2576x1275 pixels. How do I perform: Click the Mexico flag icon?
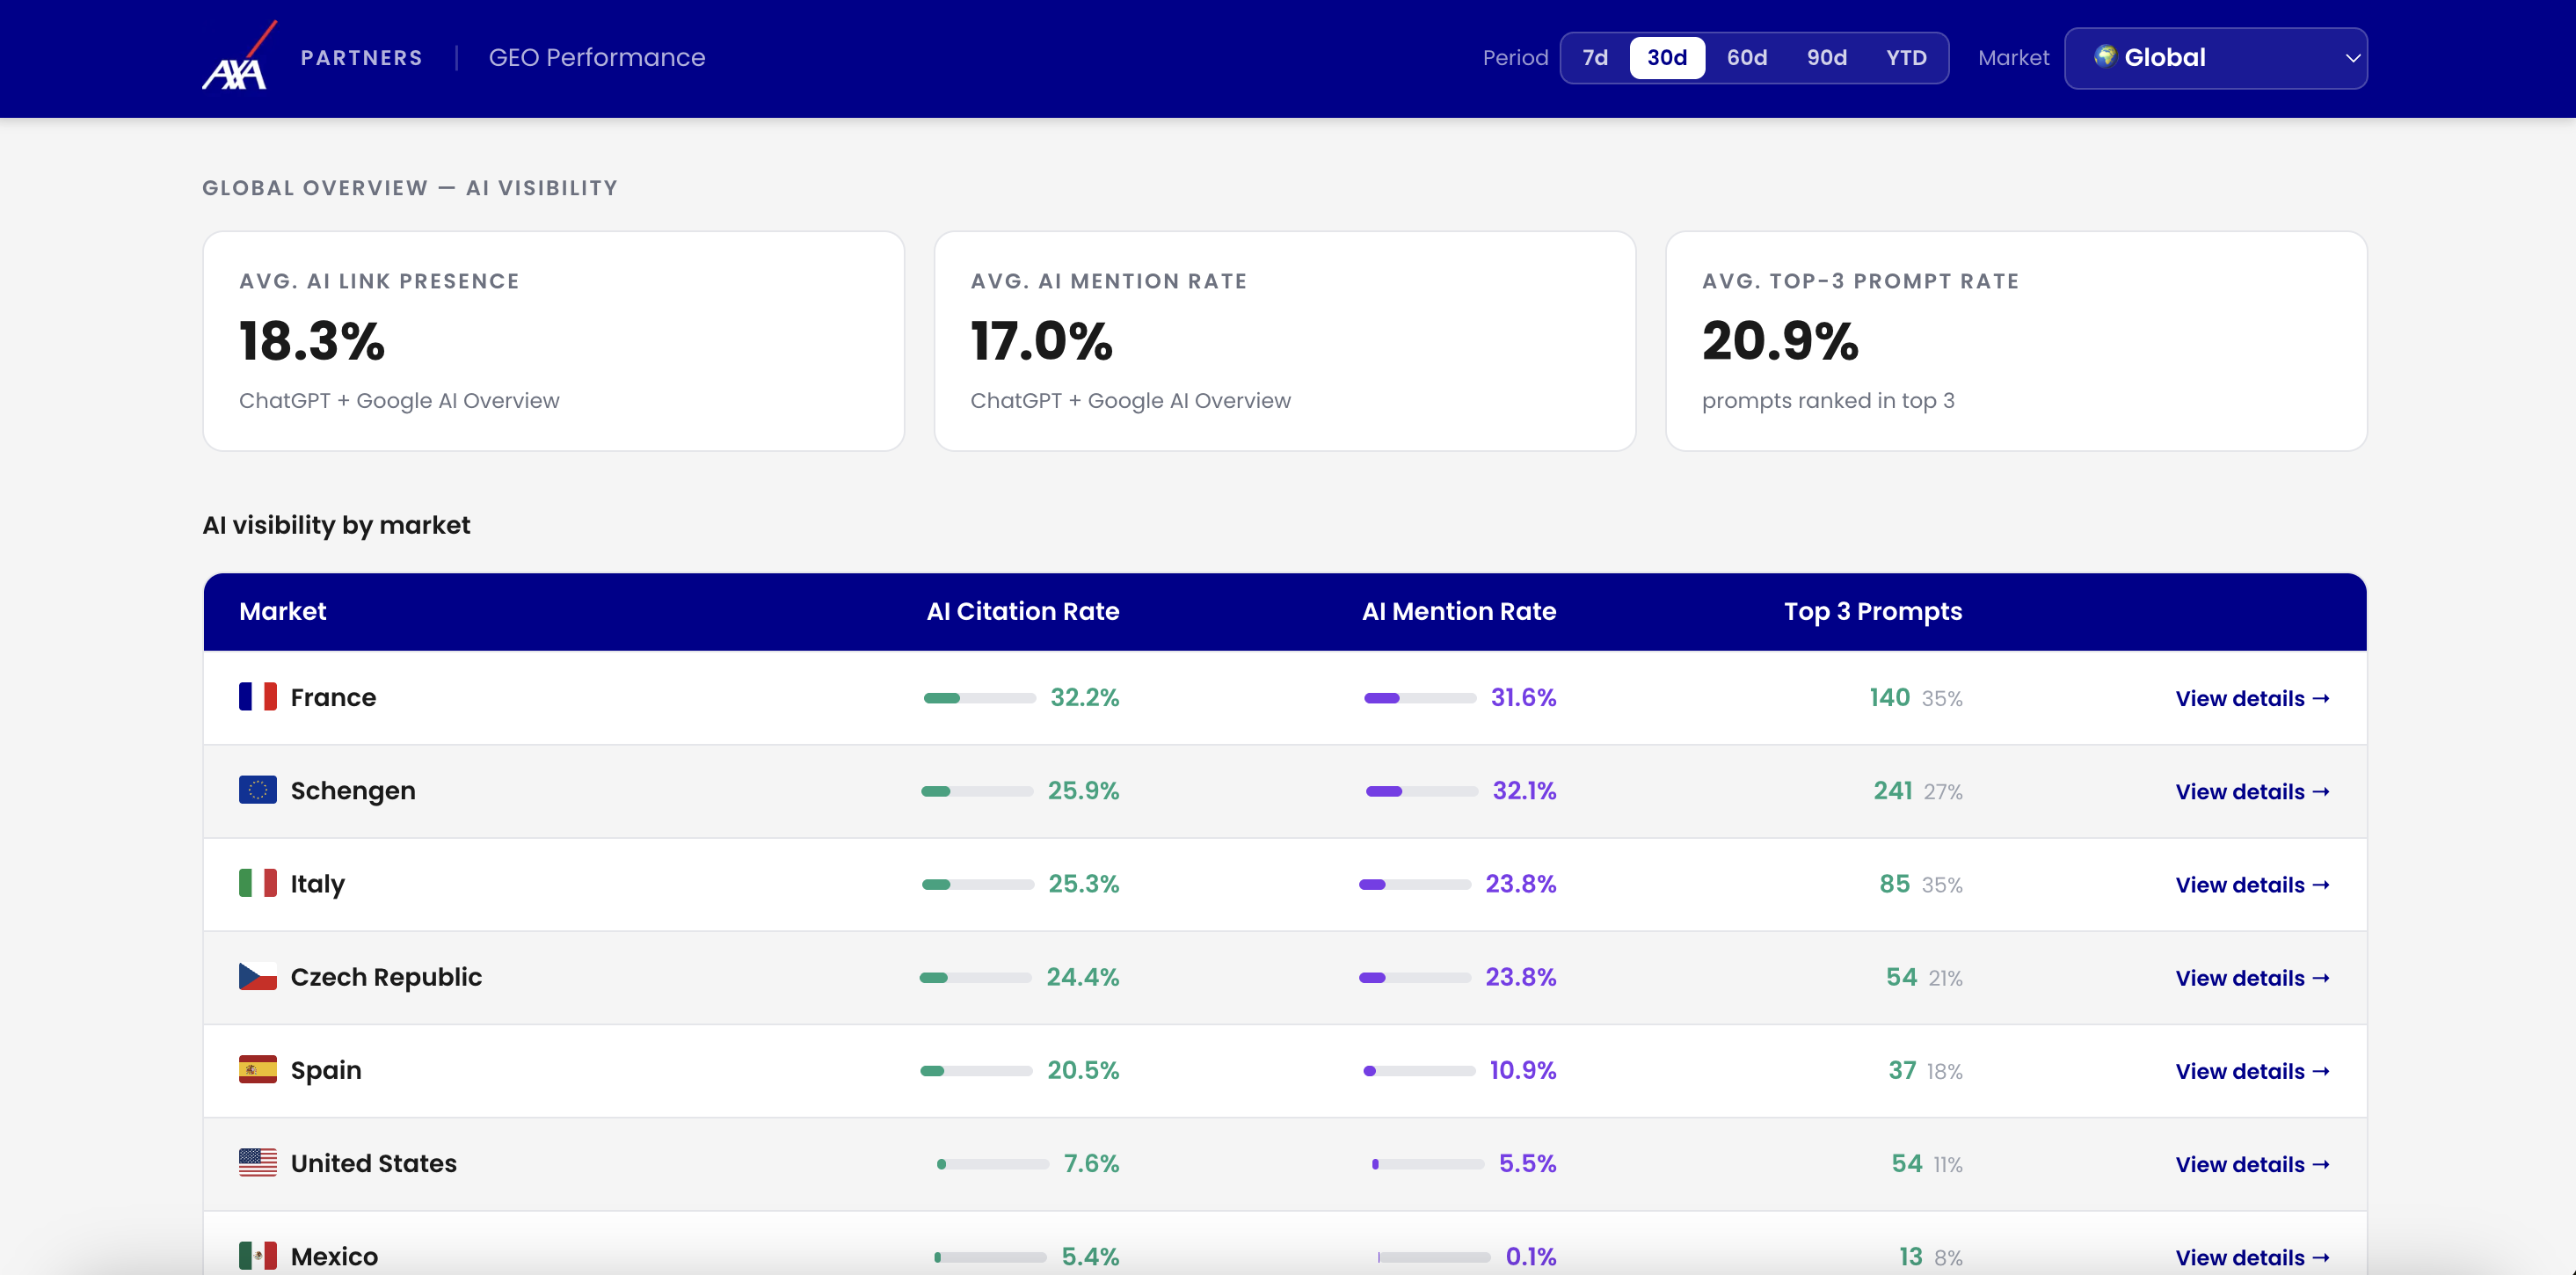click(258, 1256)
